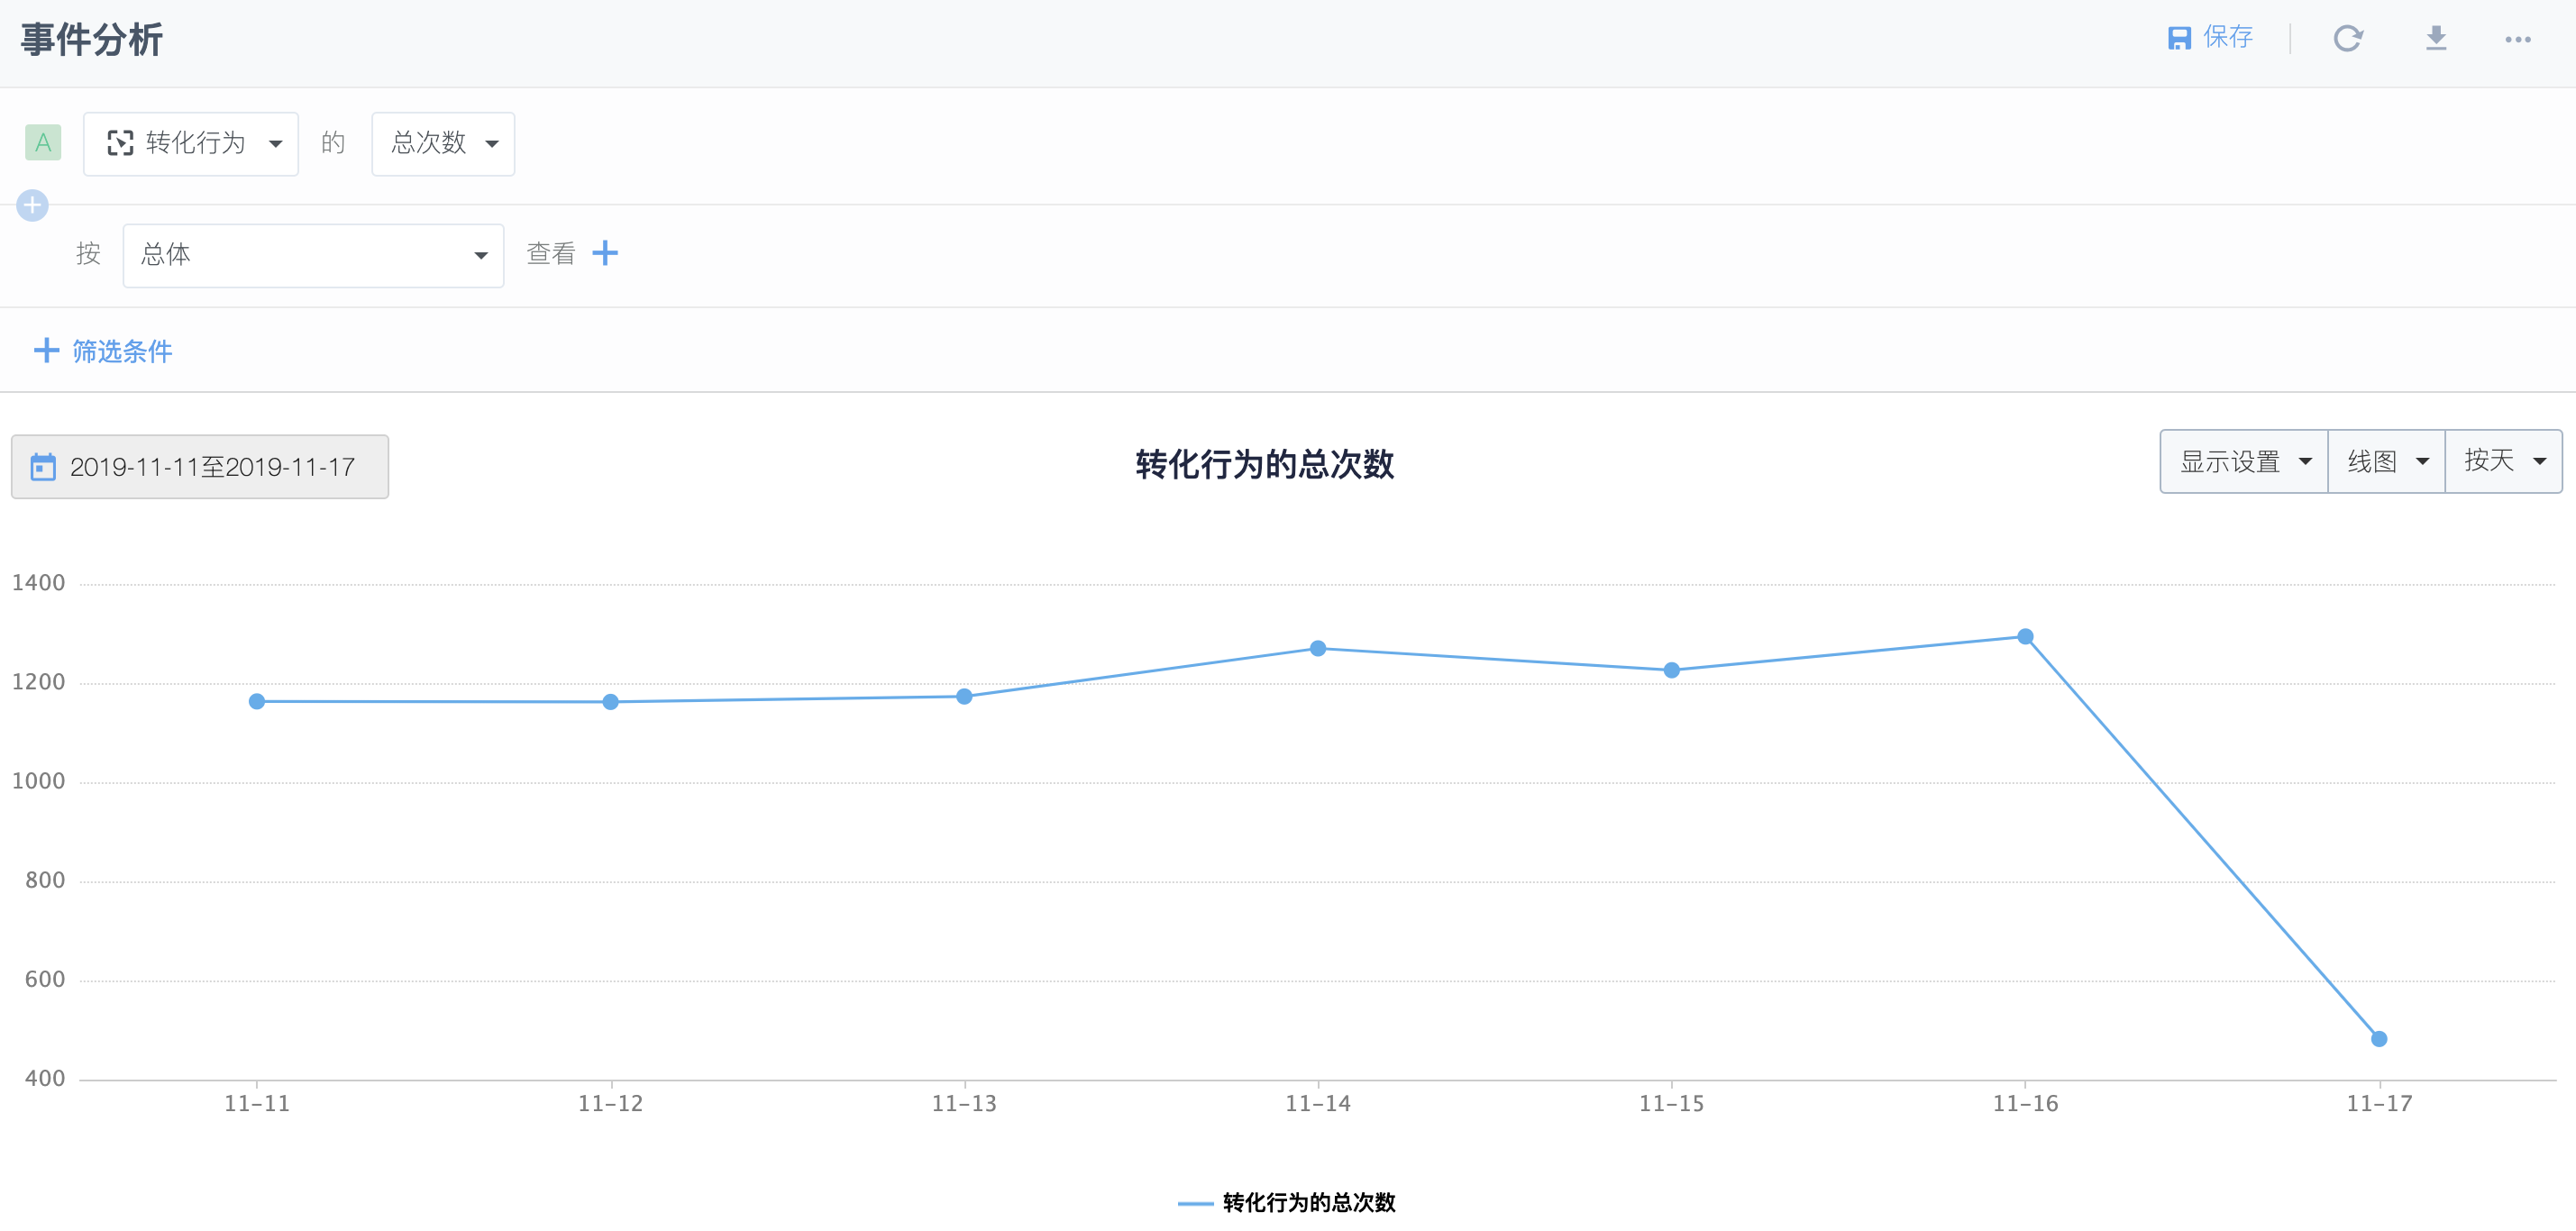
Task: Click the 事件分析 page title
Action: 92,40
